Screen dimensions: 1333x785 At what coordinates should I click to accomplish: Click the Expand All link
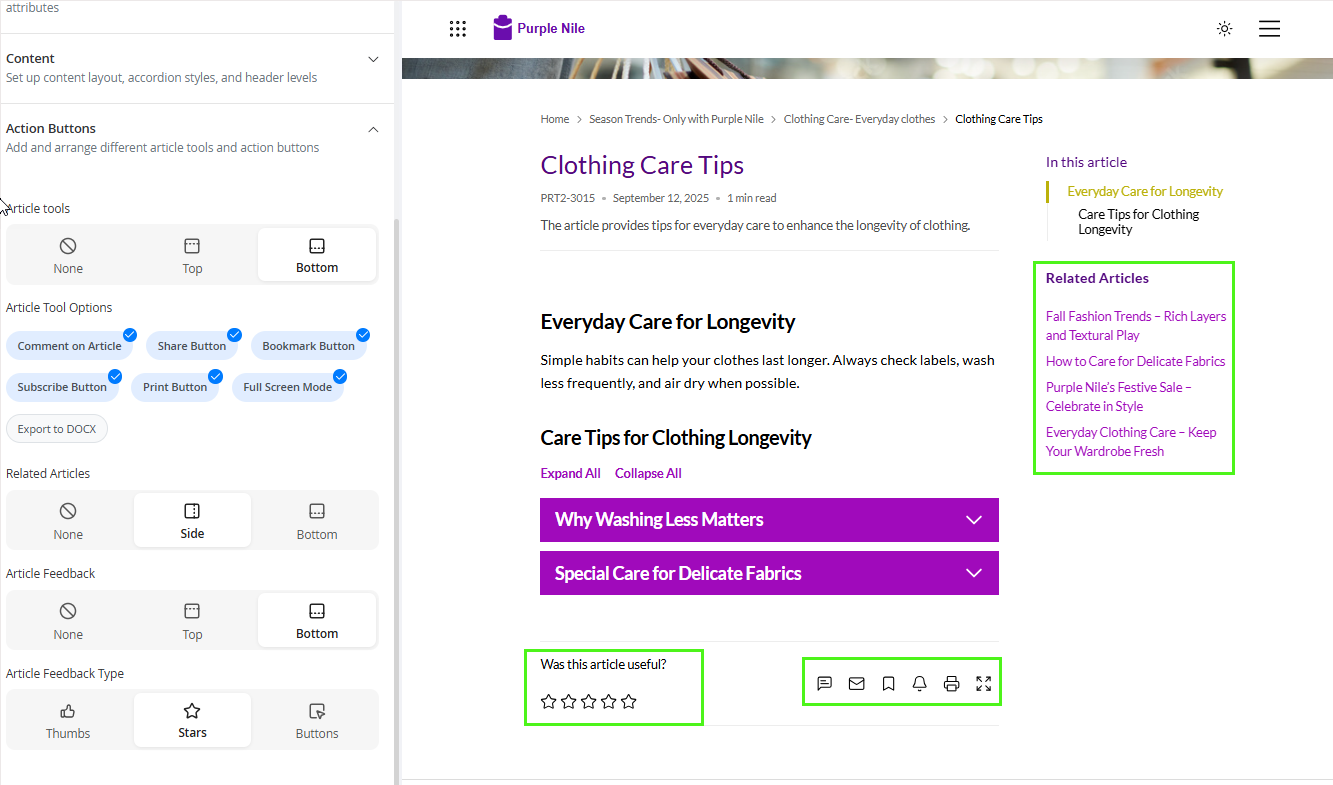tap(570, 473)
